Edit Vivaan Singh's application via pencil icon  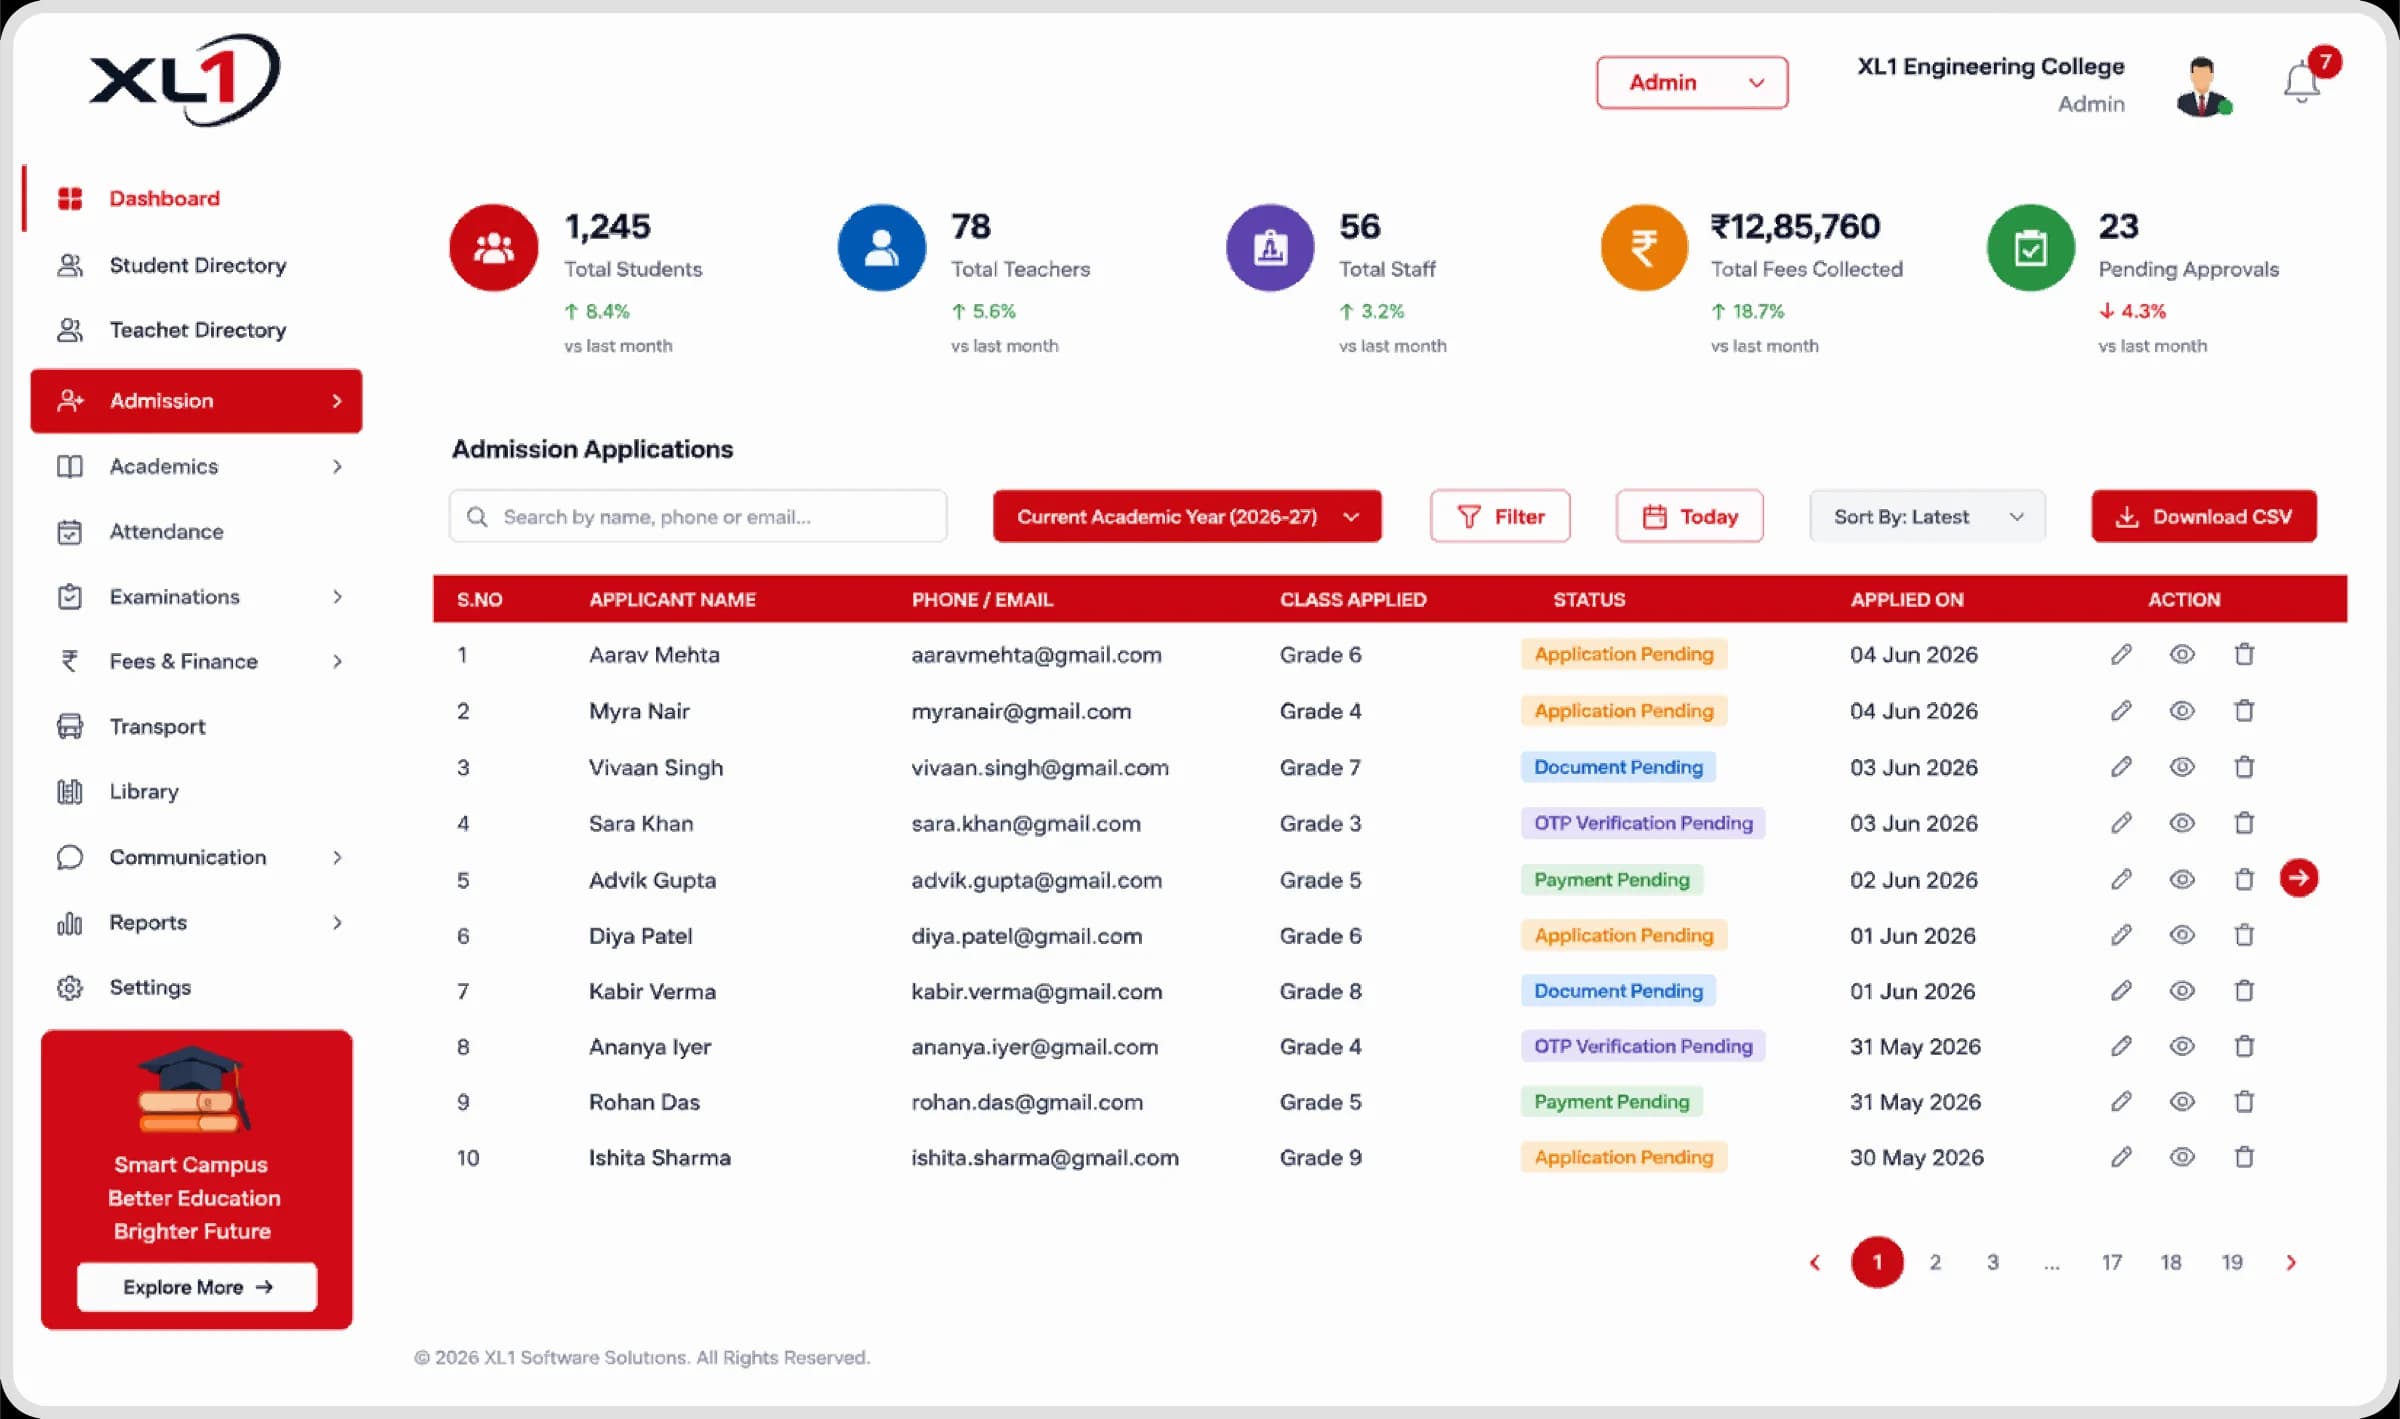pos(2121,767)
